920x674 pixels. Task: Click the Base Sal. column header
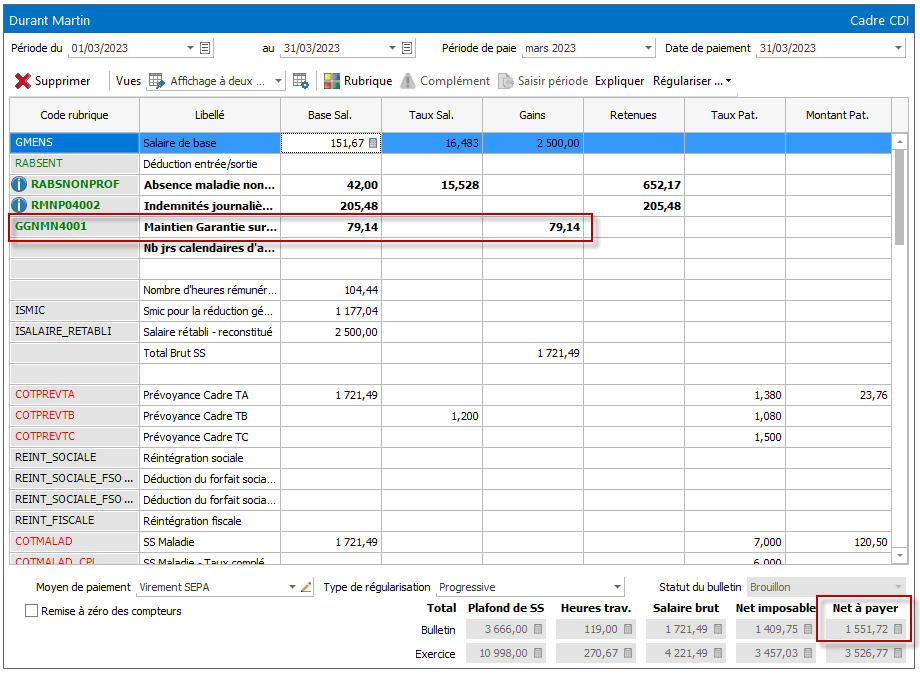(330, 115)
